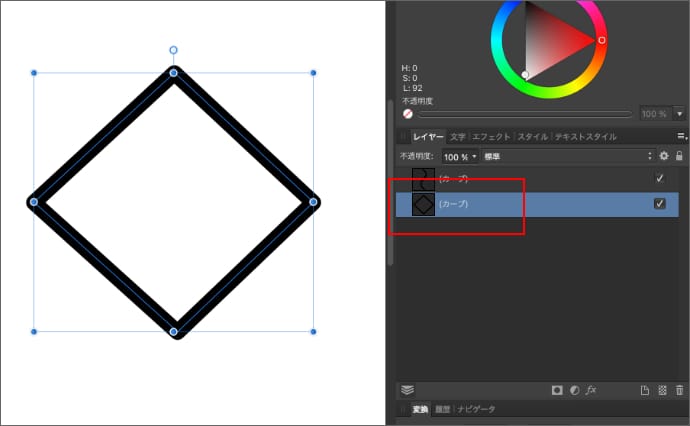Add an adjustment layer
The width and height of the screenshot is (690, 426).
tap(574, 390)
